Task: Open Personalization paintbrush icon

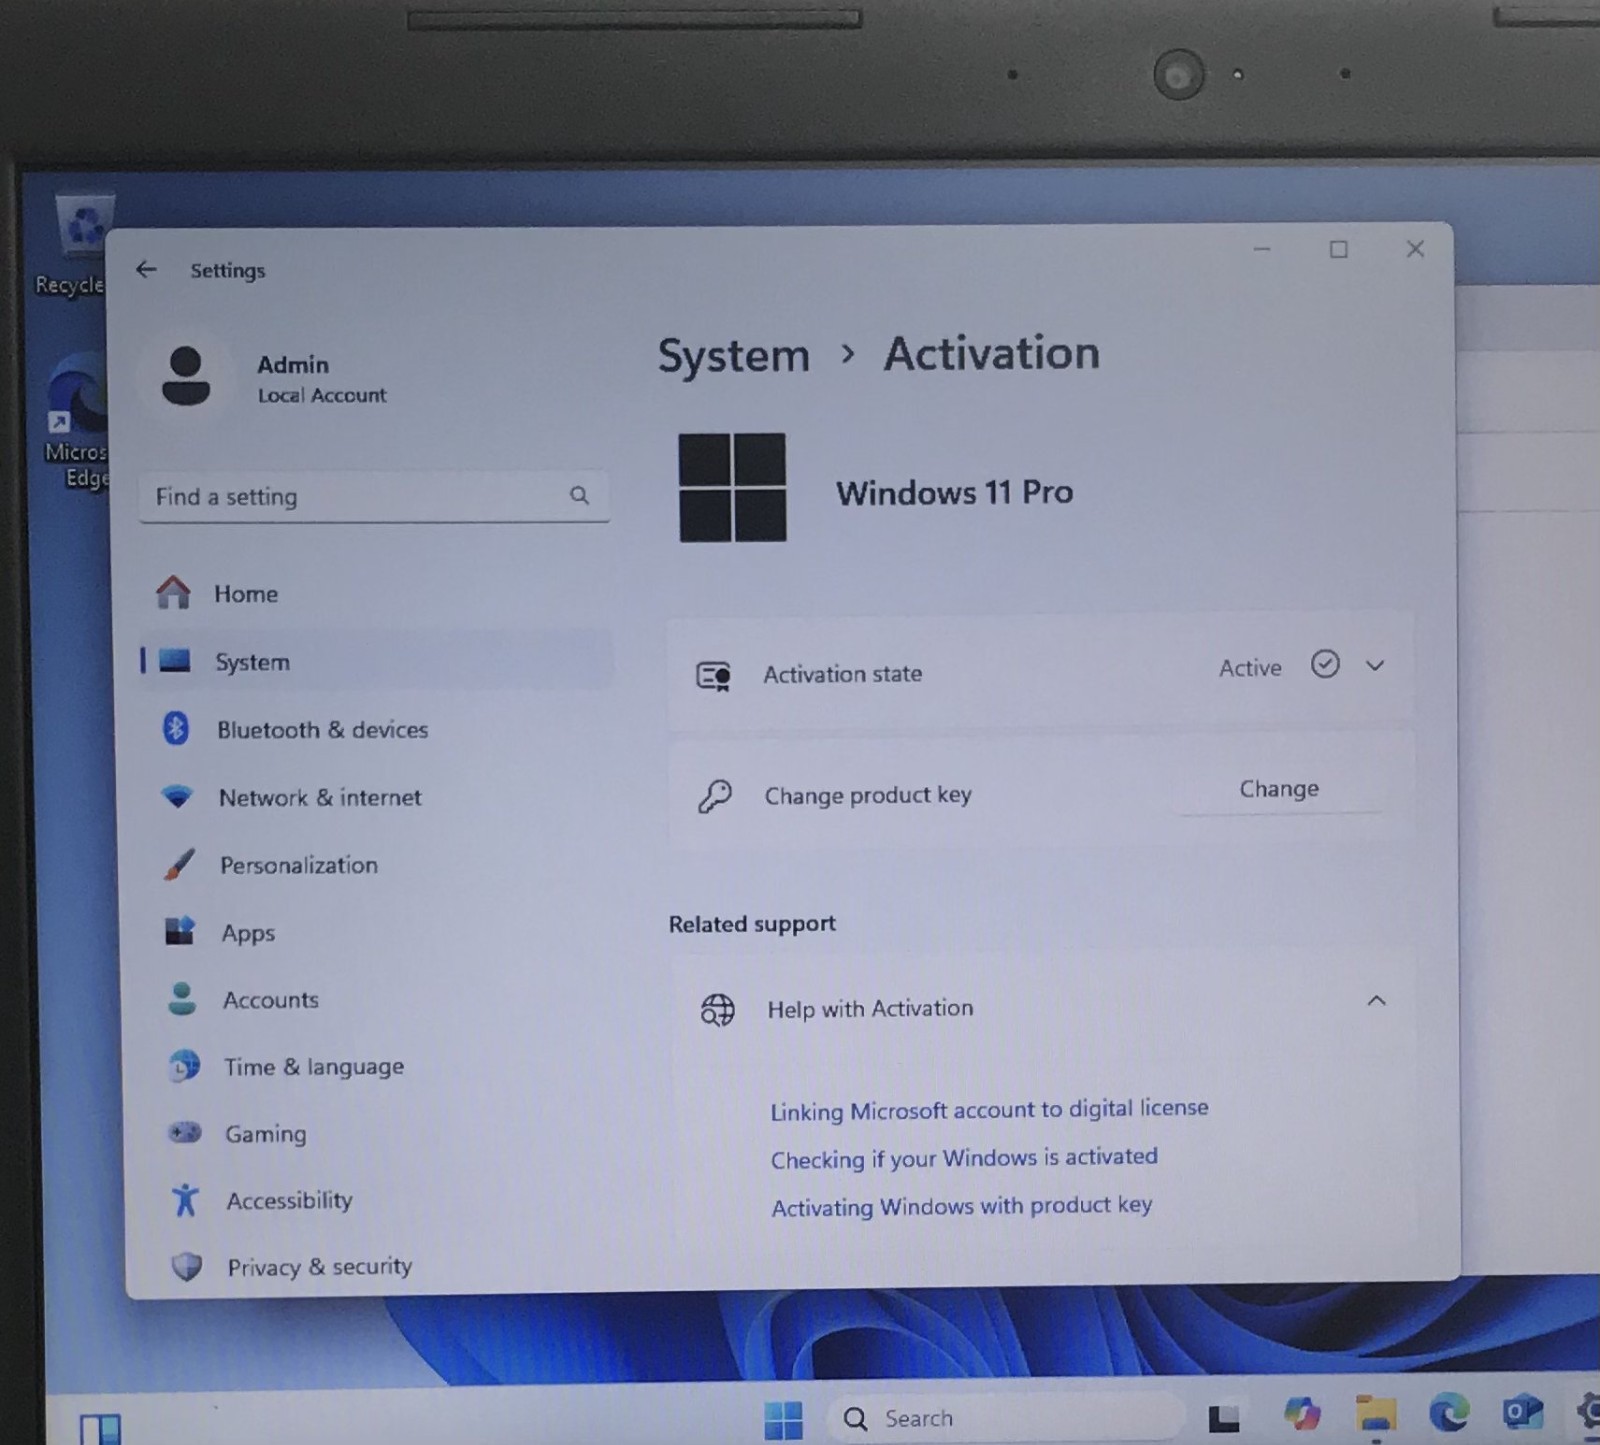Action: (x=179, y=864)
